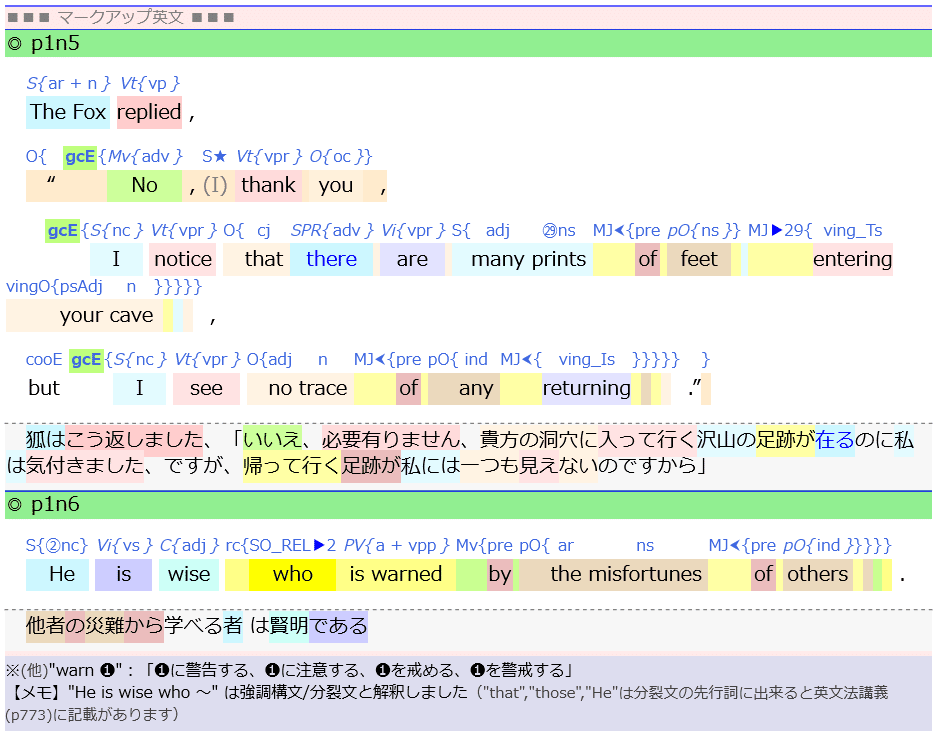Click the 'warn ❶' footnote definition line
934x732 pixels.
(x=289, y=671)
